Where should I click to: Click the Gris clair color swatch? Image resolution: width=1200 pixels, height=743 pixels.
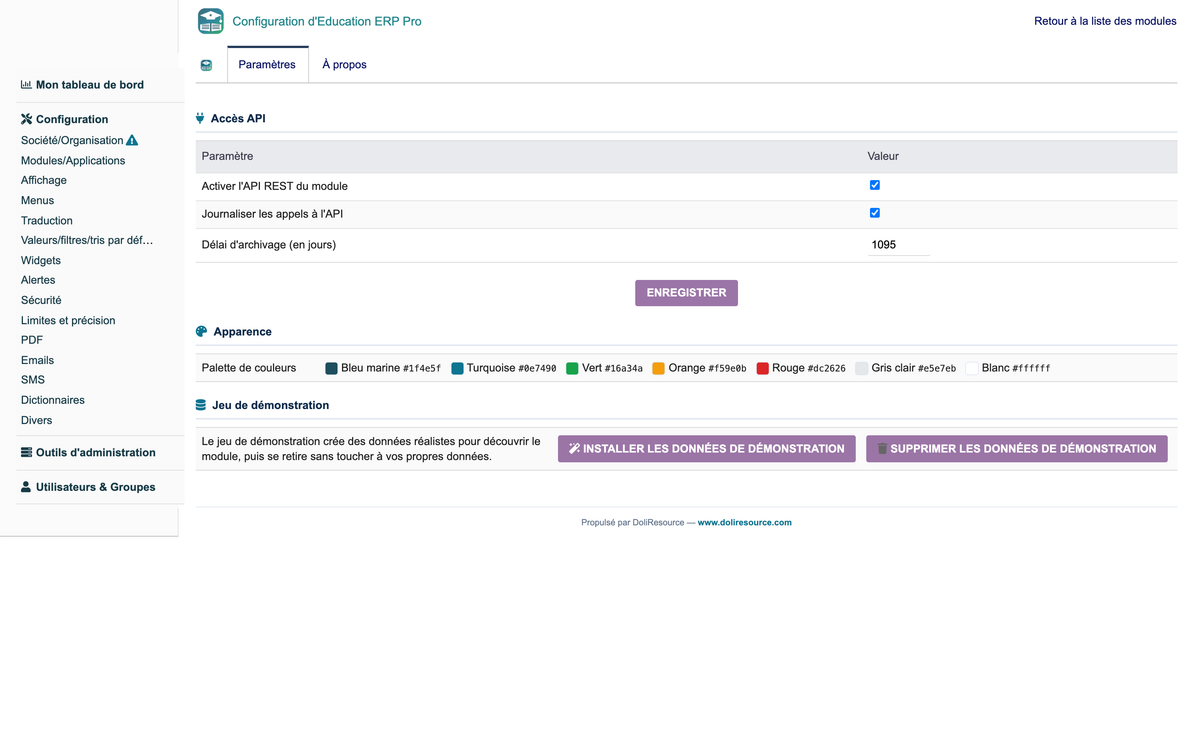click(862, 368)
